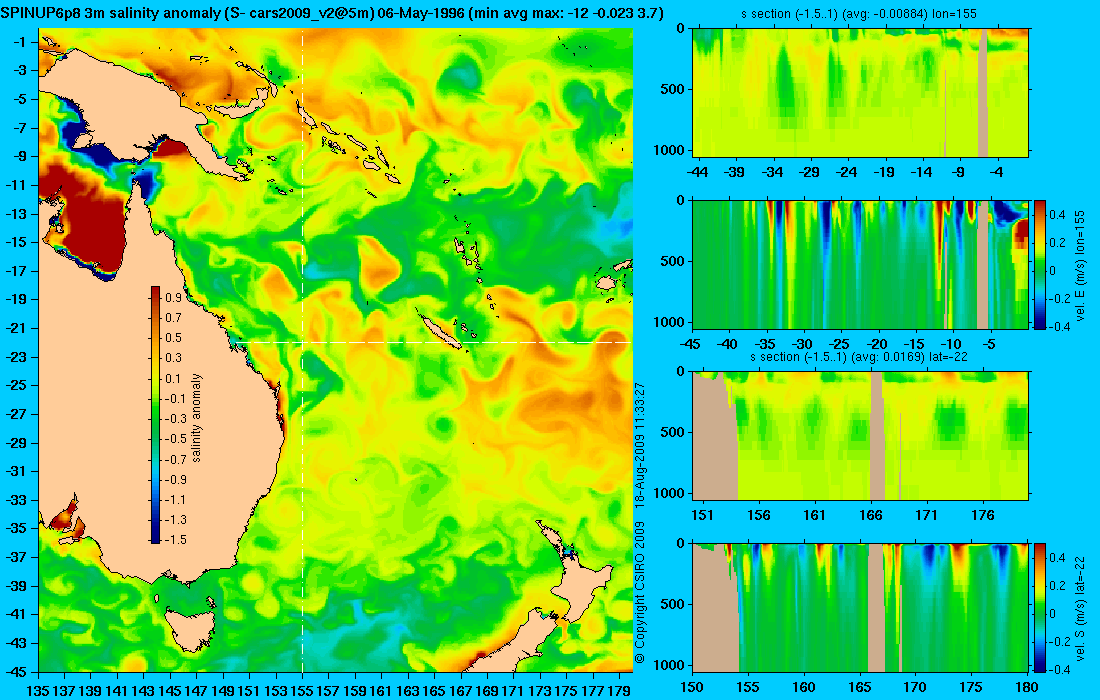Click the 'lon=155' s section plot title
The width and height of the screenshot is (1100, 700).
(859, 13)
